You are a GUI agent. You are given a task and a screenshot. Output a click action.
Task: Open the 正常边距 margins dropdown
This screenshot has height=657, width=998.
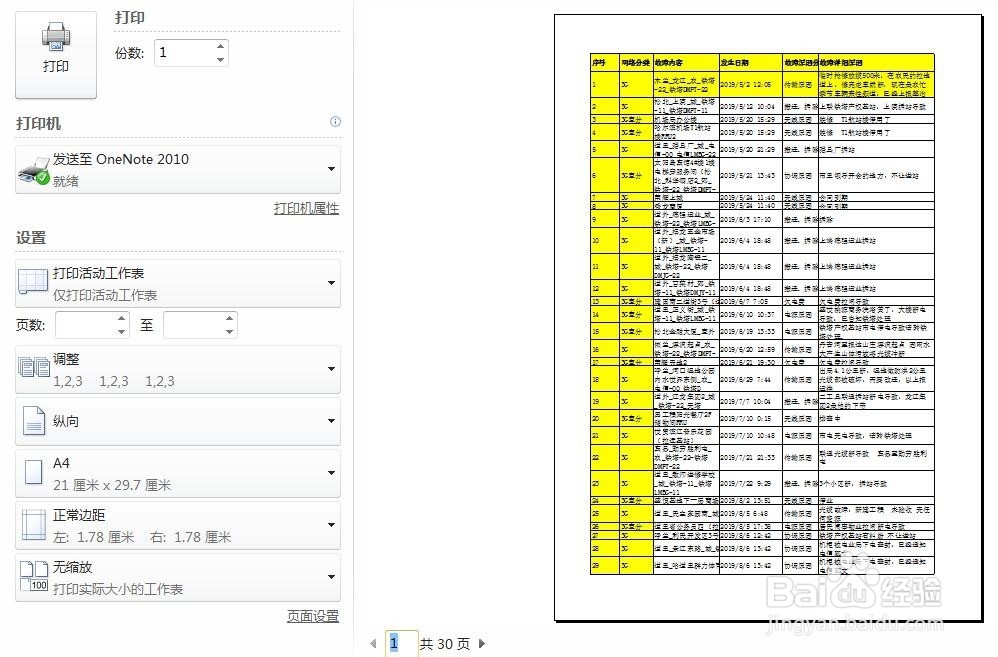[x=178, y=526]
